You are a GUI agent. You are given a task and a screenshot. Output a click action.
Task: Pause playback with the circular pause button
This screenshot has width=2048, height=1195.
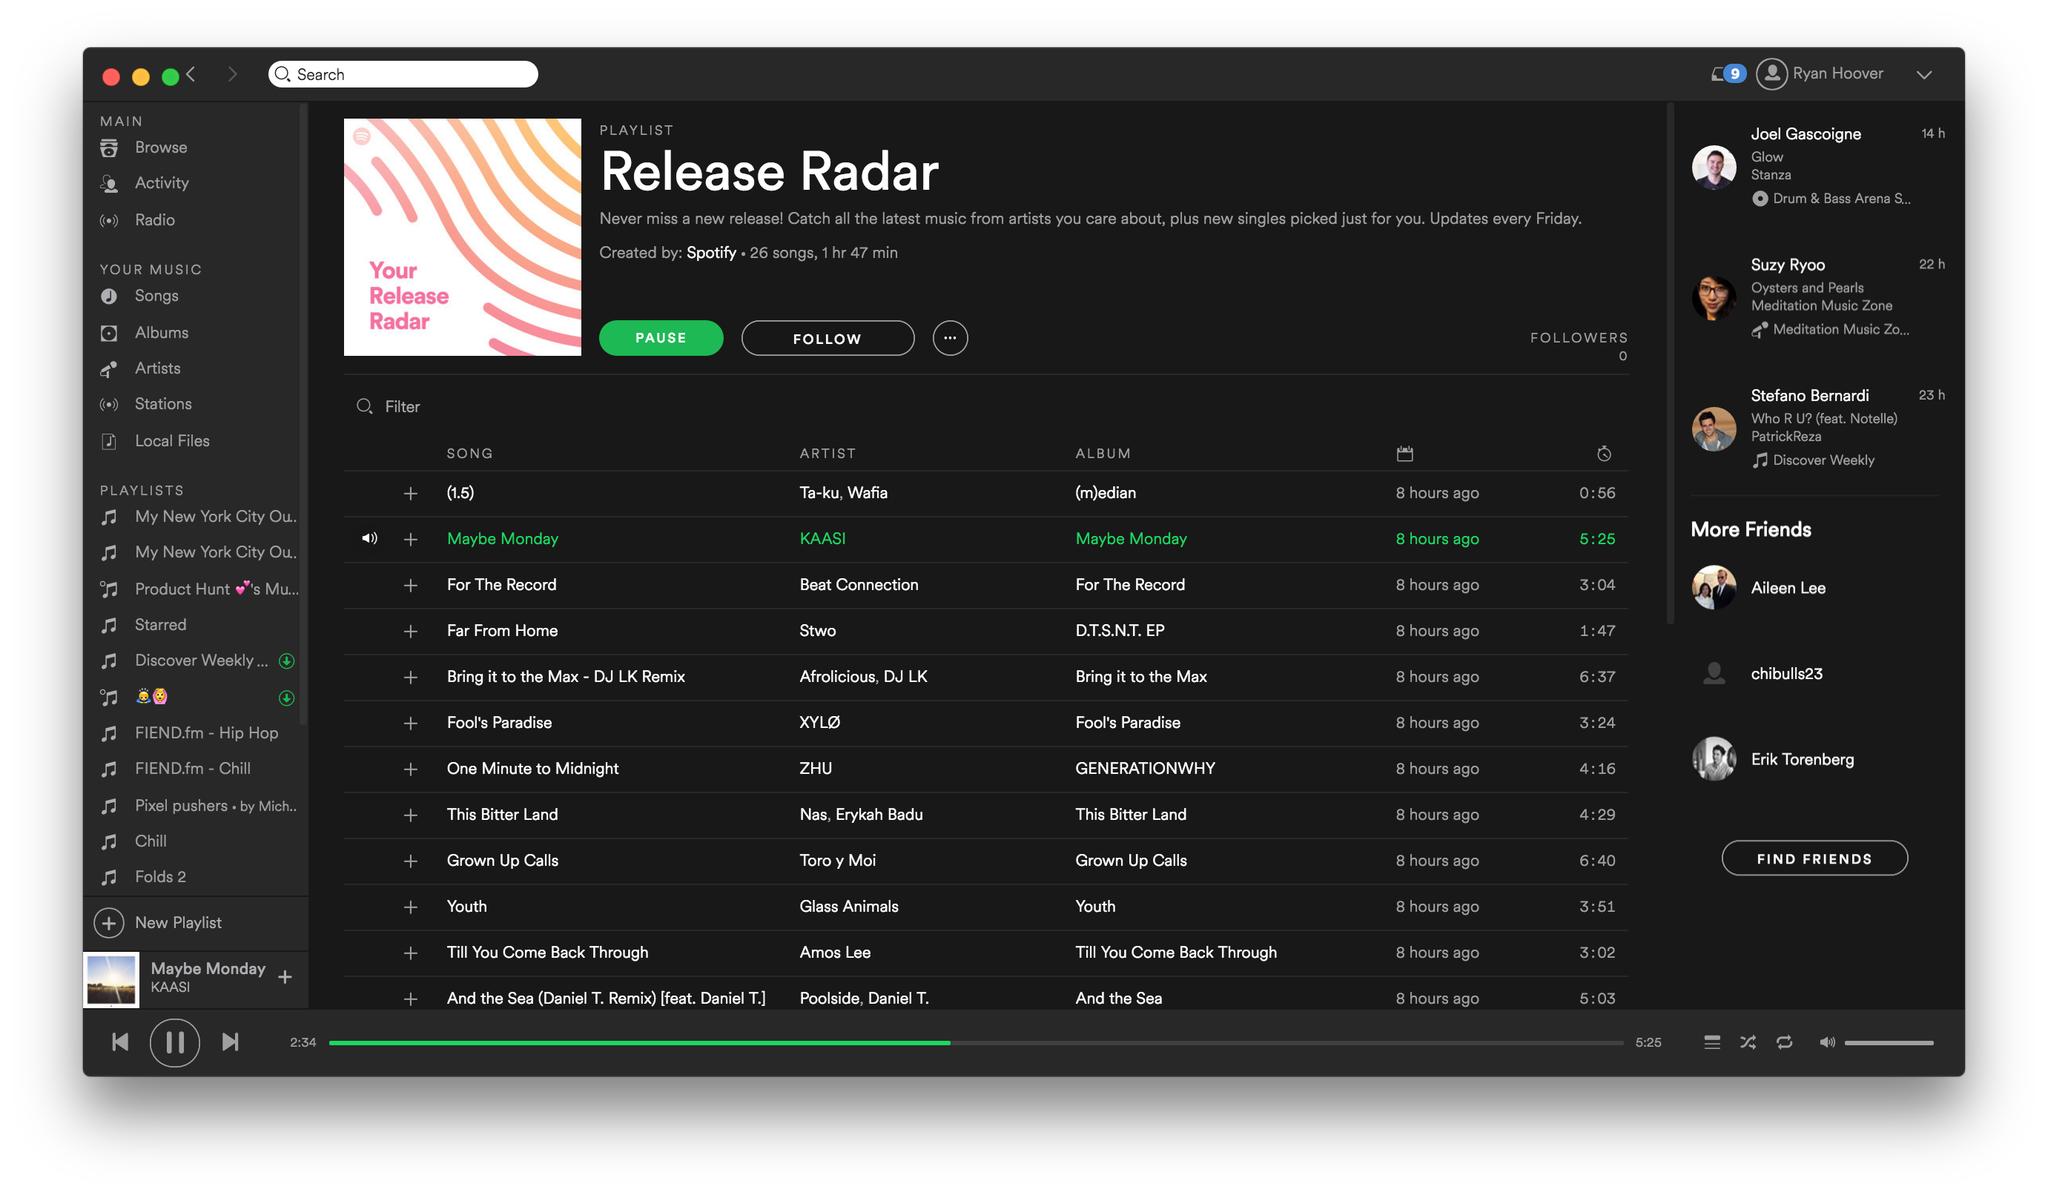(175, 1042)
